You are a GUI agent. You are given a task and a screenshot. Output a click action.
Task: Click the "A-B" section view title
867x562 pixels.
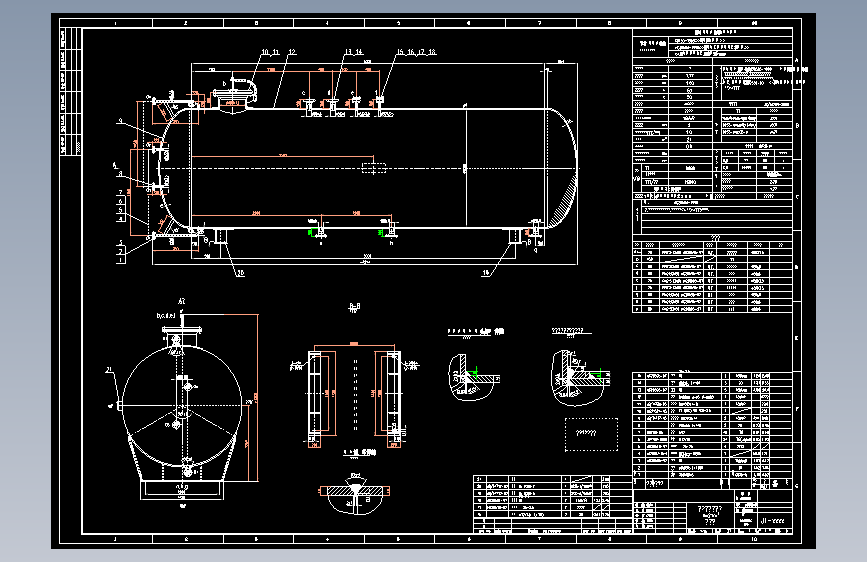[x=354, y=306]
